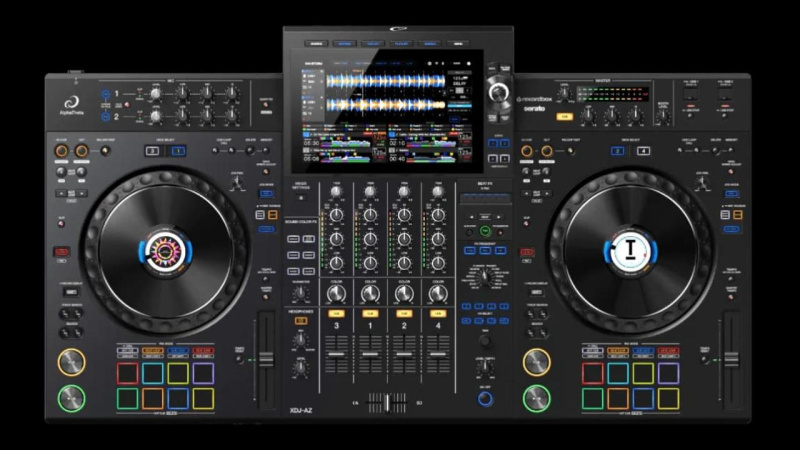The height and width of the screenshot is (450, 800).
Task: Hit the green play/pause button on left deck
Action: tap(71, 398)
